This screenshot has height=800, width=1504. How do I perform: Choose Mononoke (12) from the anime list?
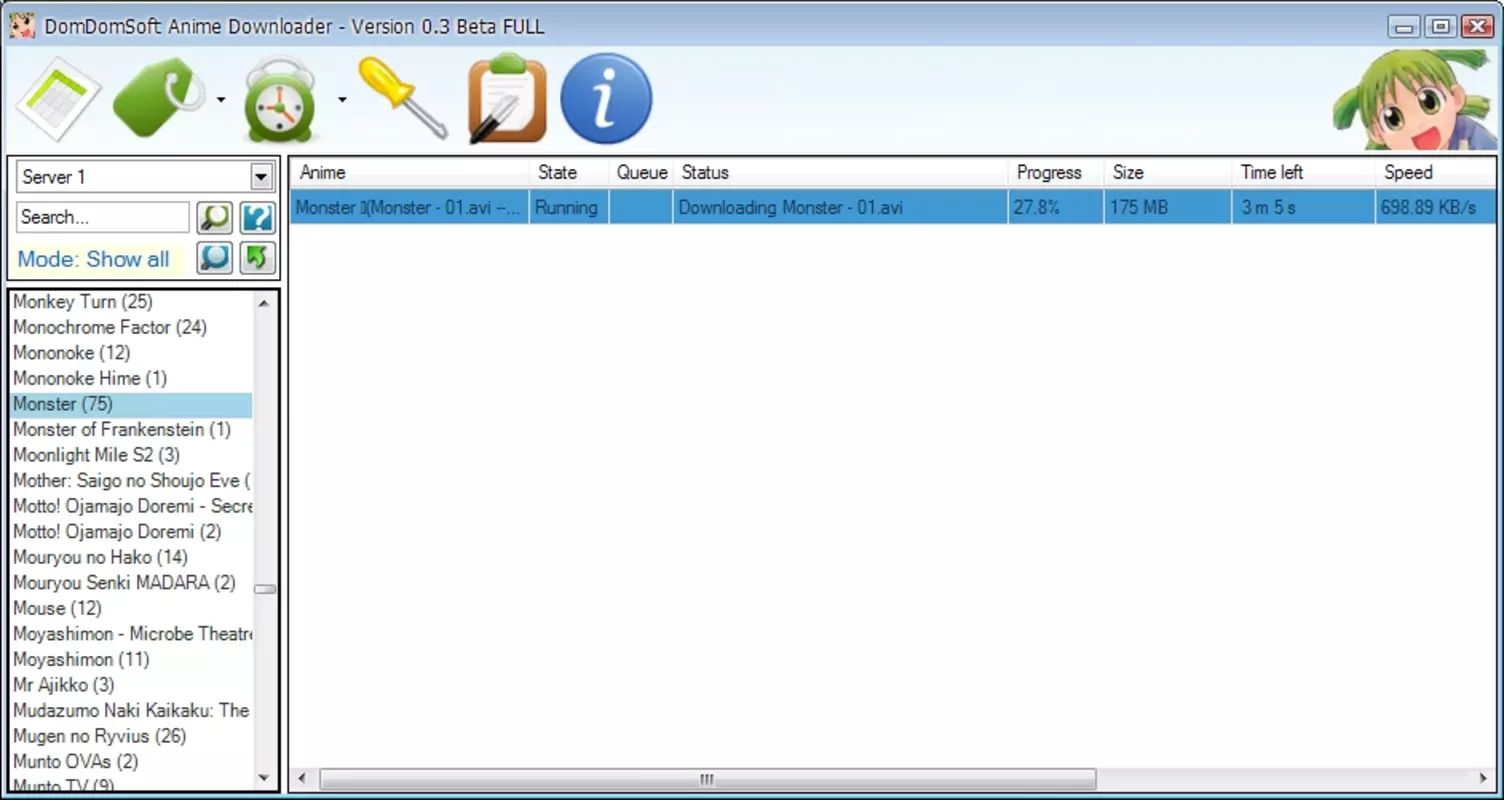[x=131, y=352]
